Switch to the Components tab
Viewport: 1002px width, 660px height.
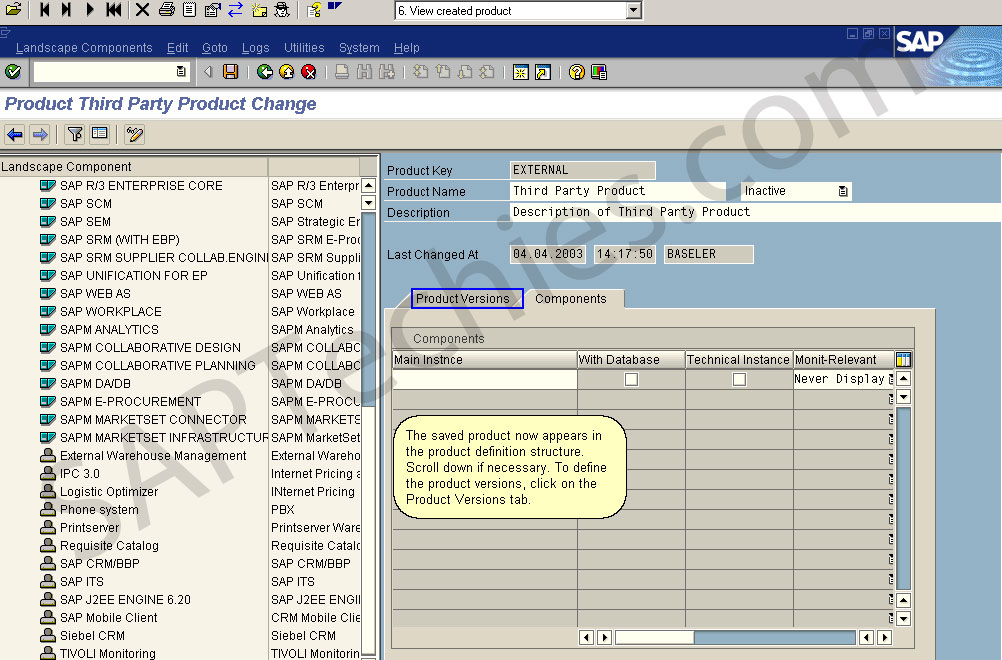571,299
